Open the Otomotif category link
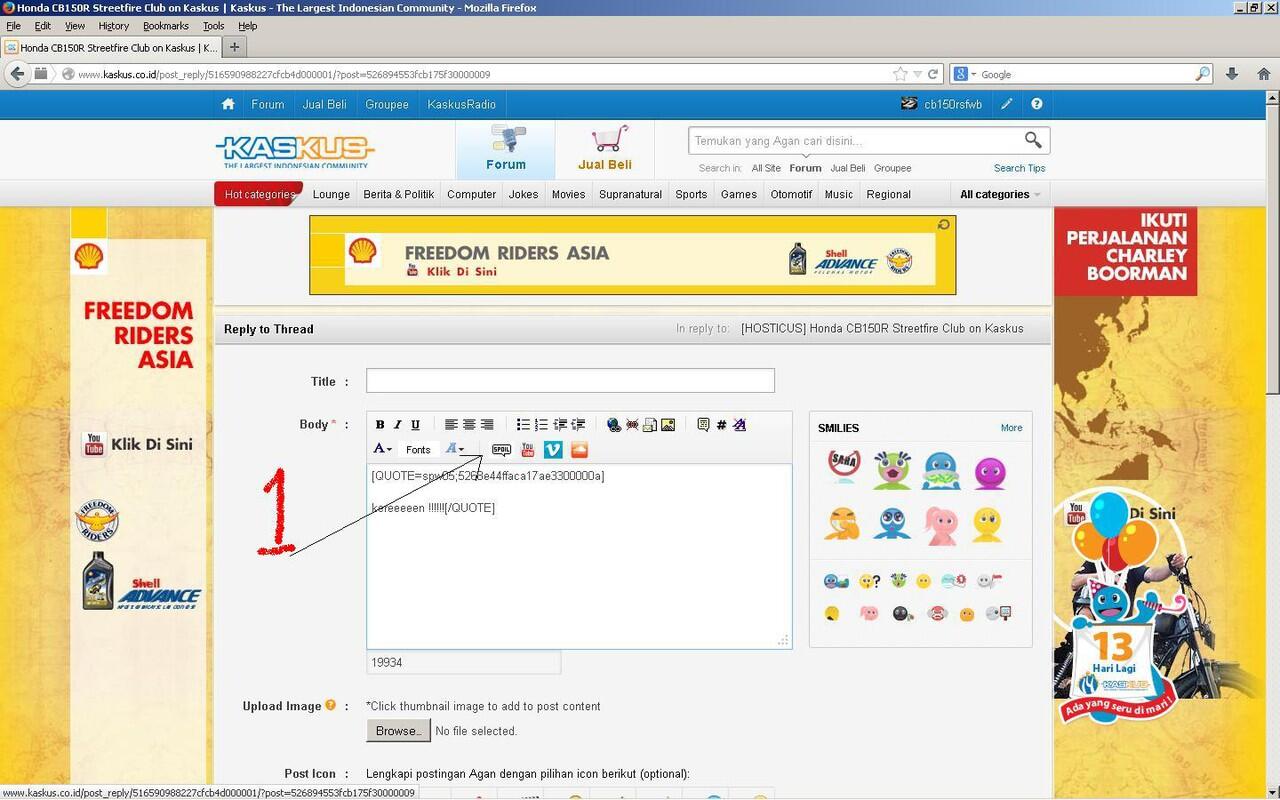1280x800 pixels. pos(791,194)
